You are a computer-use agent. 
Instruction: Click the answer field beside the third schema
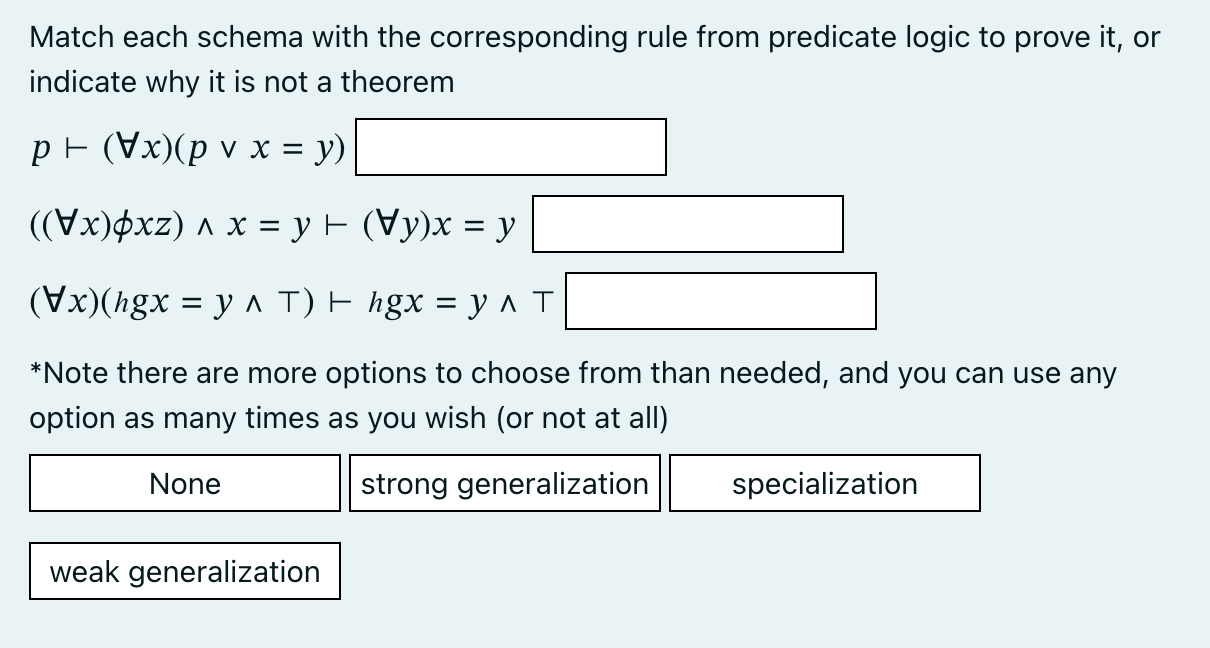point(720,300)
